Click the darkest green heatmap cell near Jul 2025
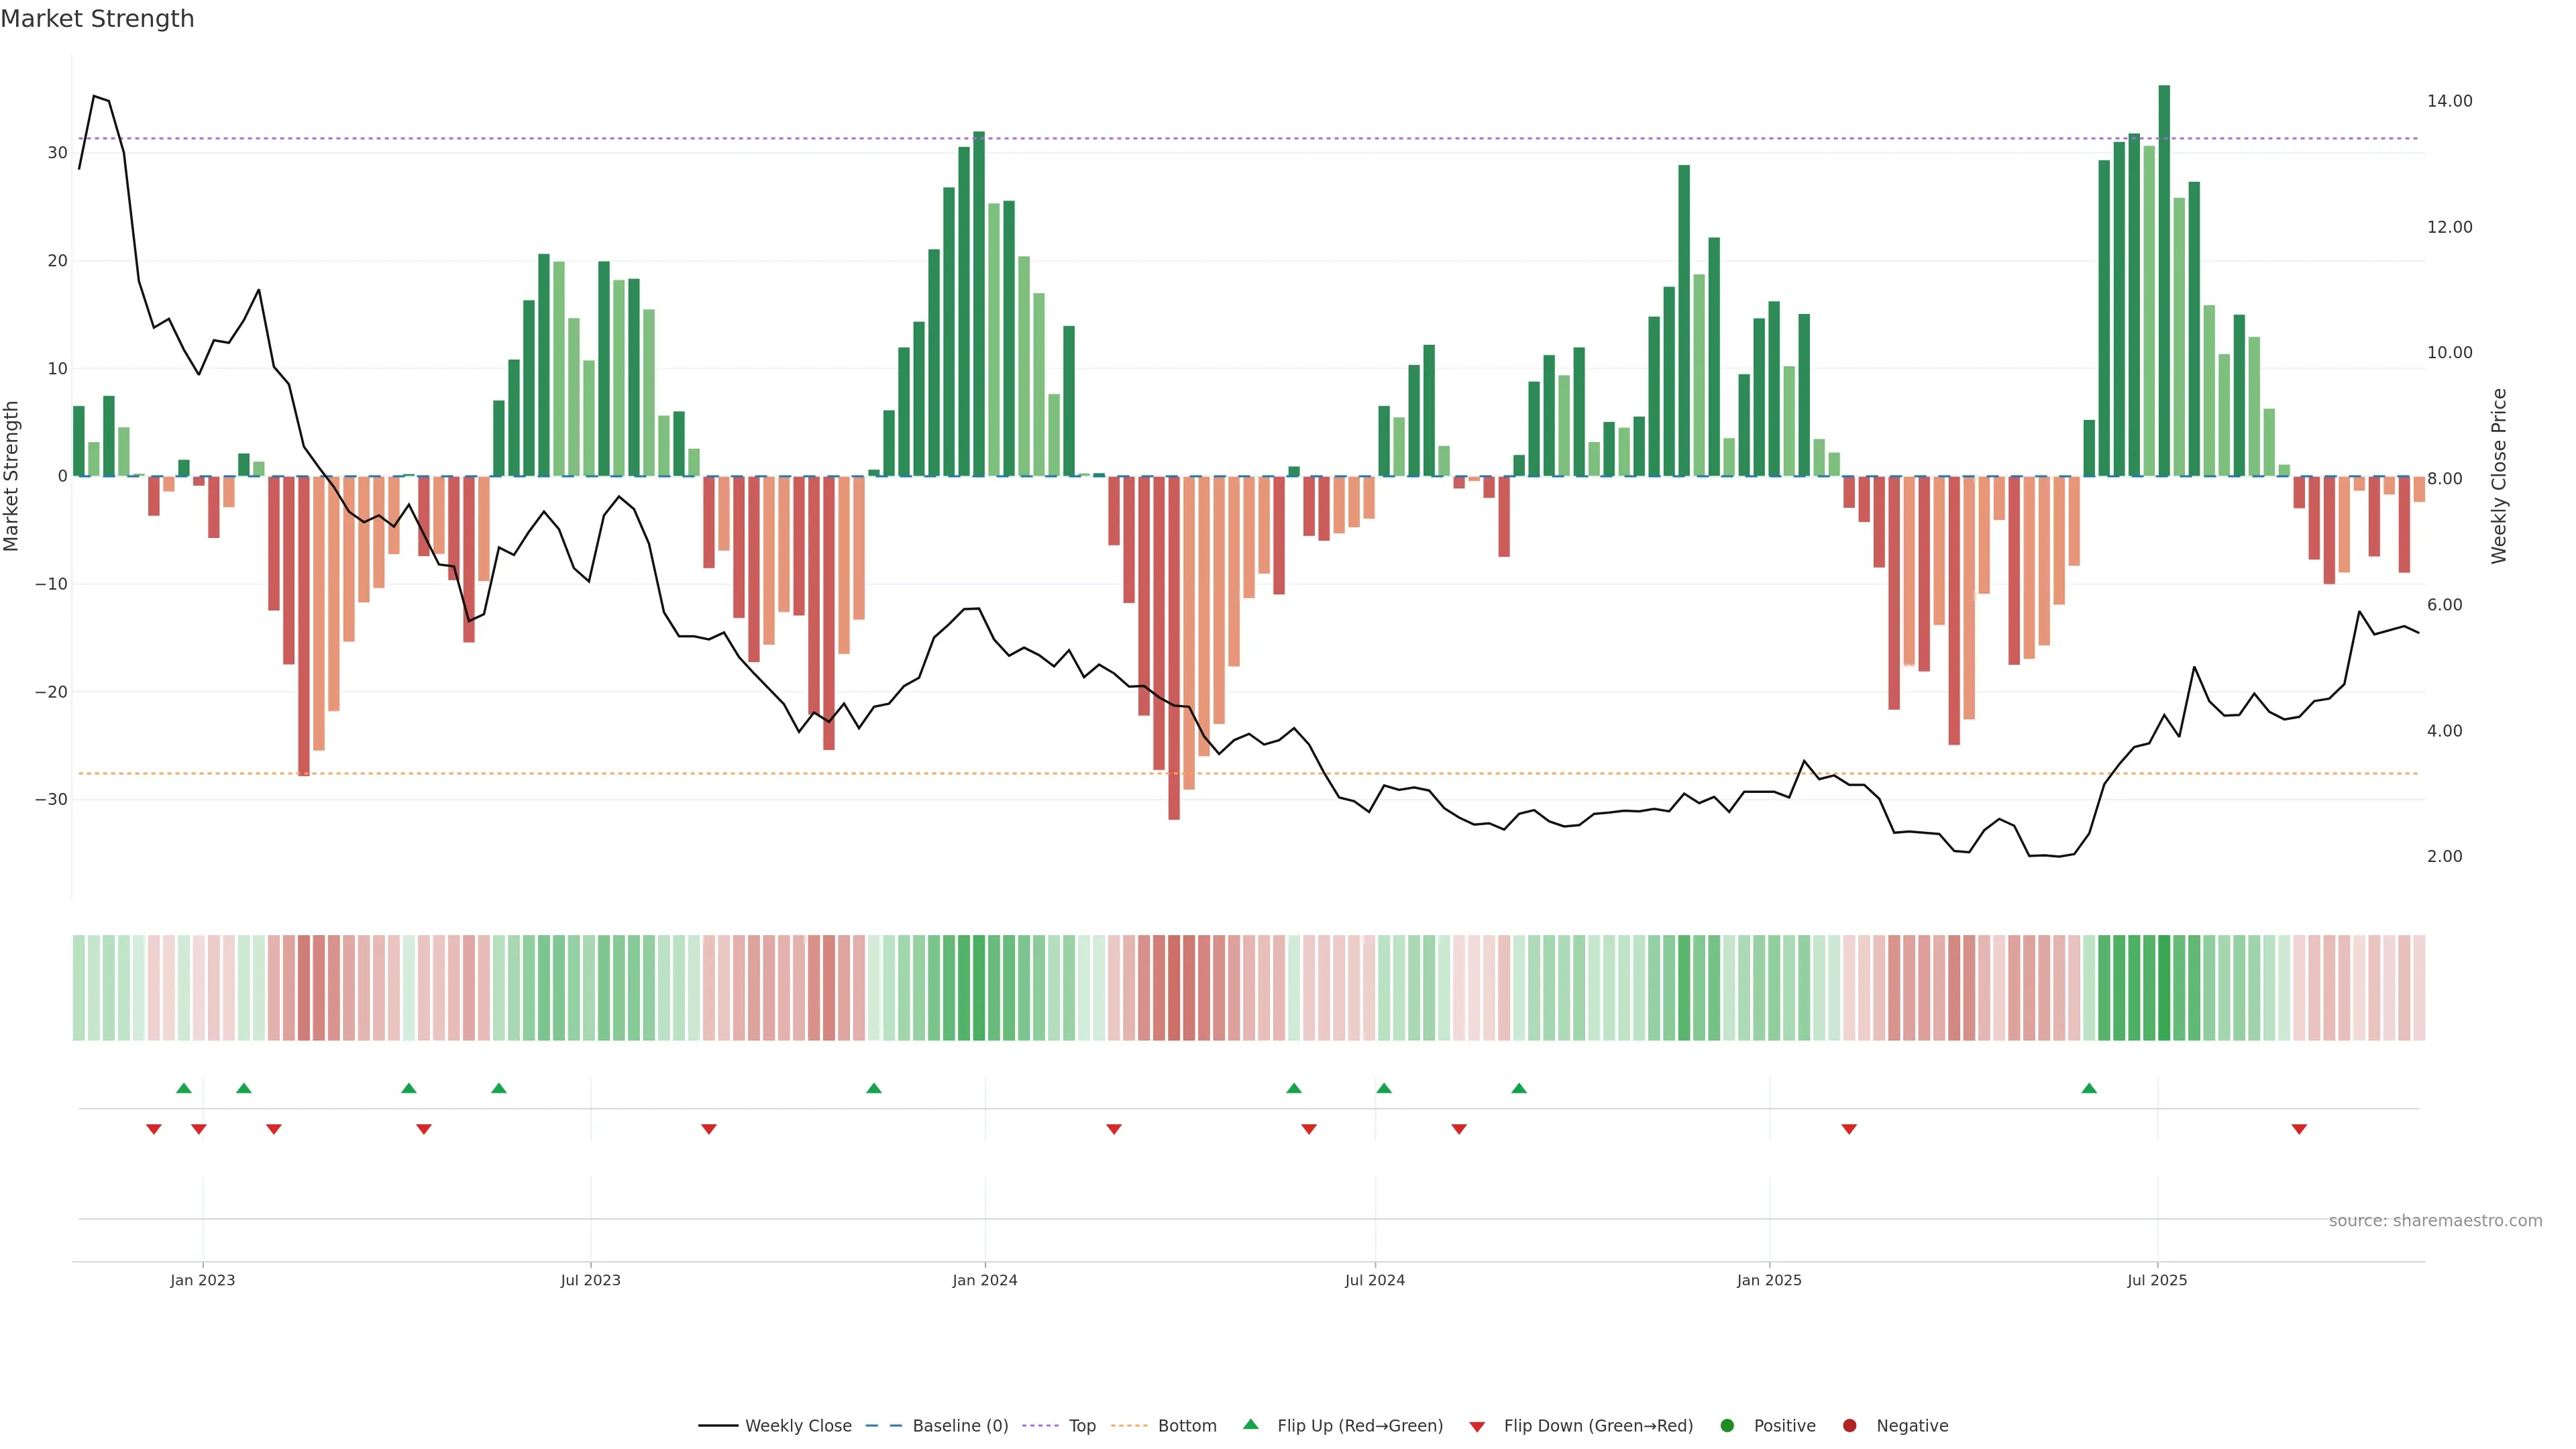Image resolution: width=2576 pixels, height=1449 pixels. [x=2164, y=988]
